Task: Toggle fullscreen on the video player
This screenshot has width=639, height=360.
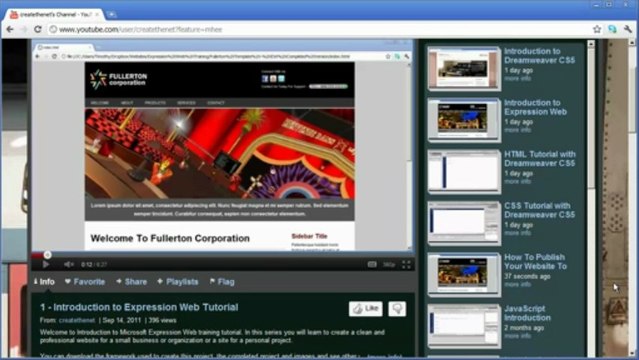Action: pos(406,264)
